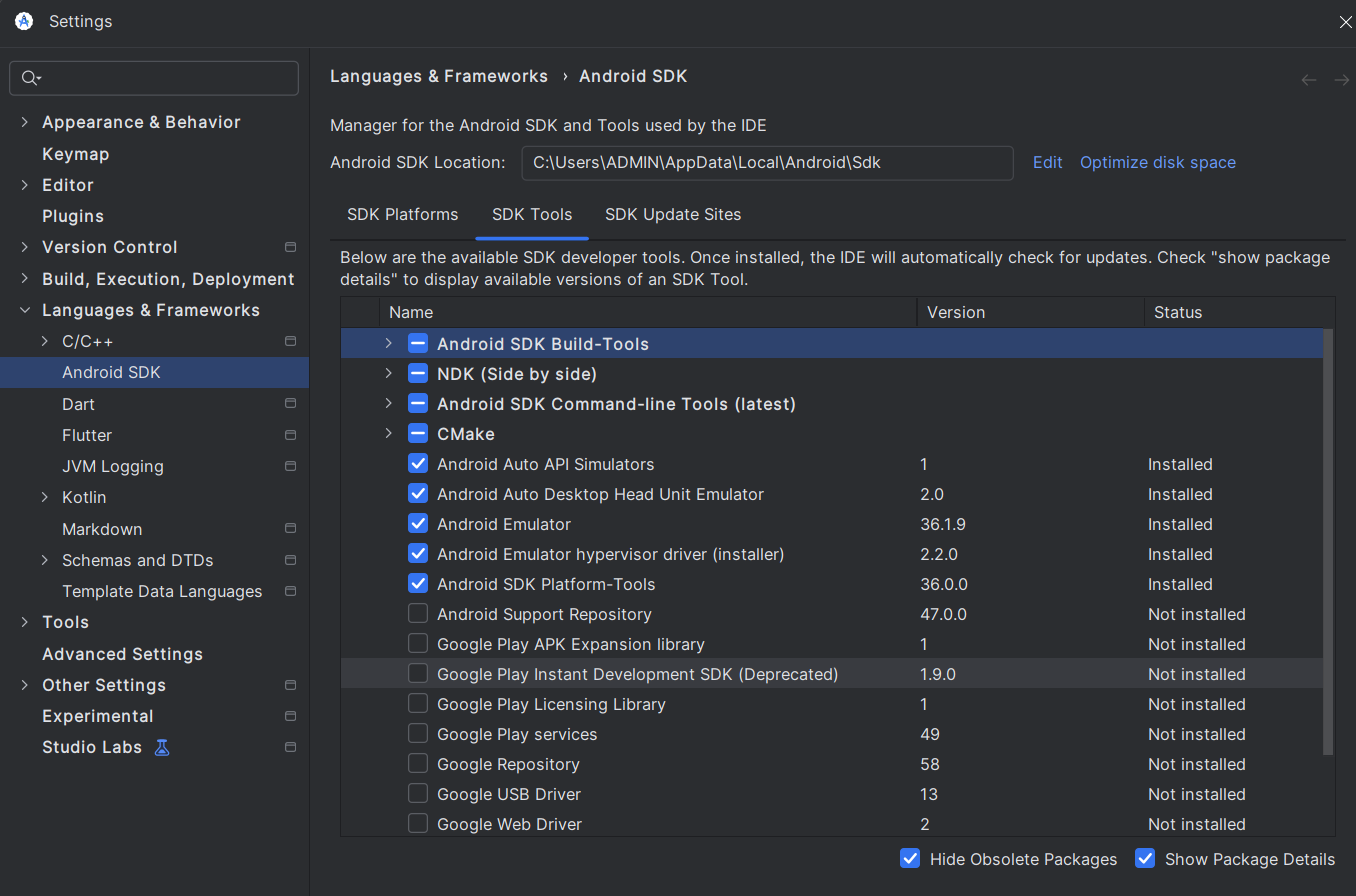Switch to the SDK Platforms tab
This screenshot has width=1356, height=896.
pyautogui.click(x=402, y=215)
